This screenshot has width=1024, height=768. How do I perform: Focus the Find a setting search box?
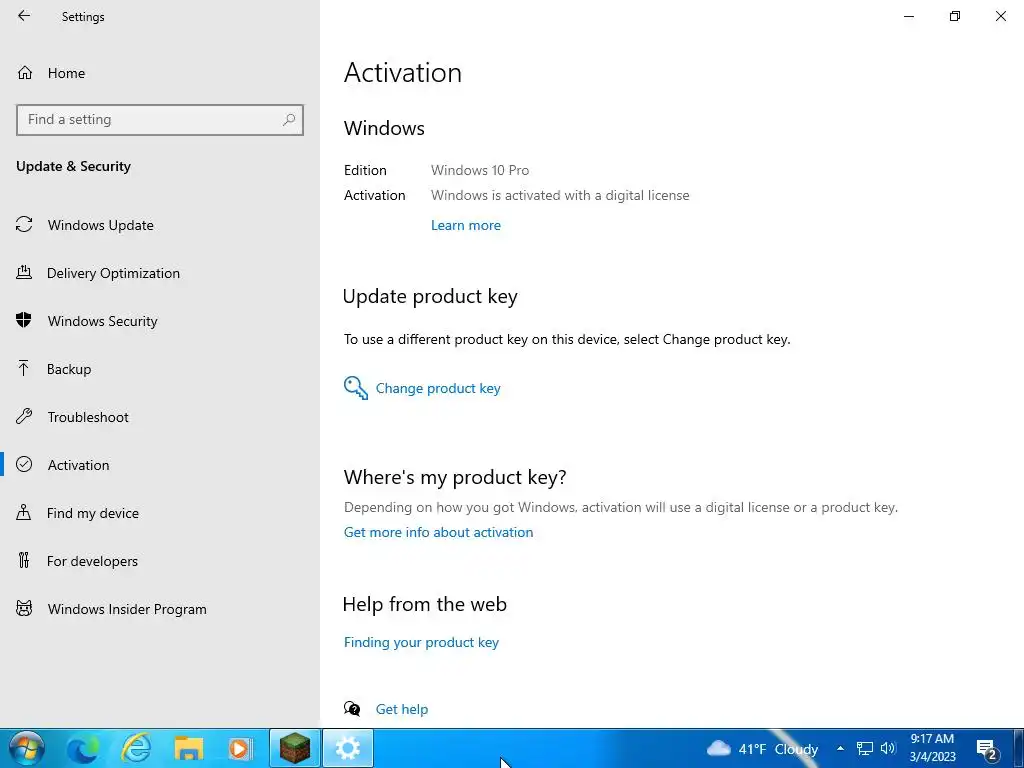160,120
